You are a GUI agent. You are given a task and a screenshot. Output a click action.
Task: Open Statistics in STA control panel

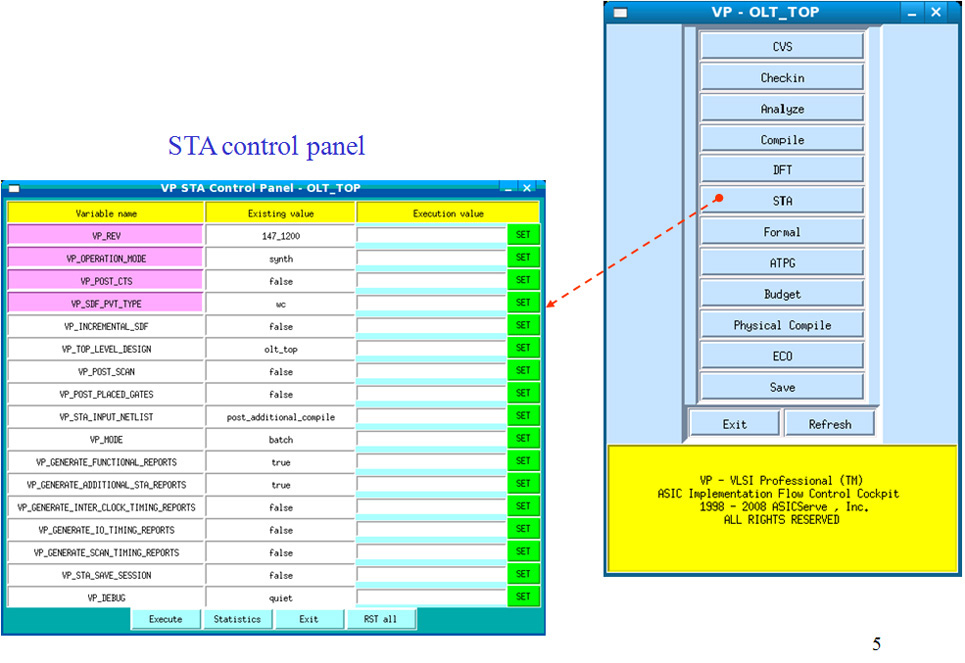237,619
